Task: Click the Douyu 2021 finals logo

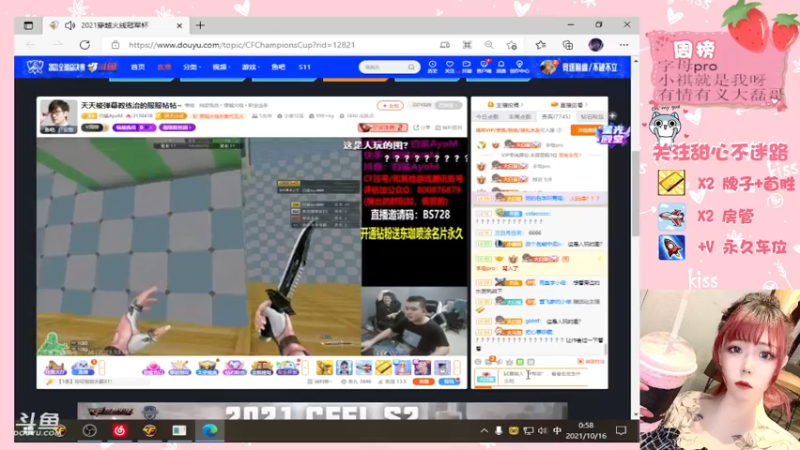Action: point(71,67)
